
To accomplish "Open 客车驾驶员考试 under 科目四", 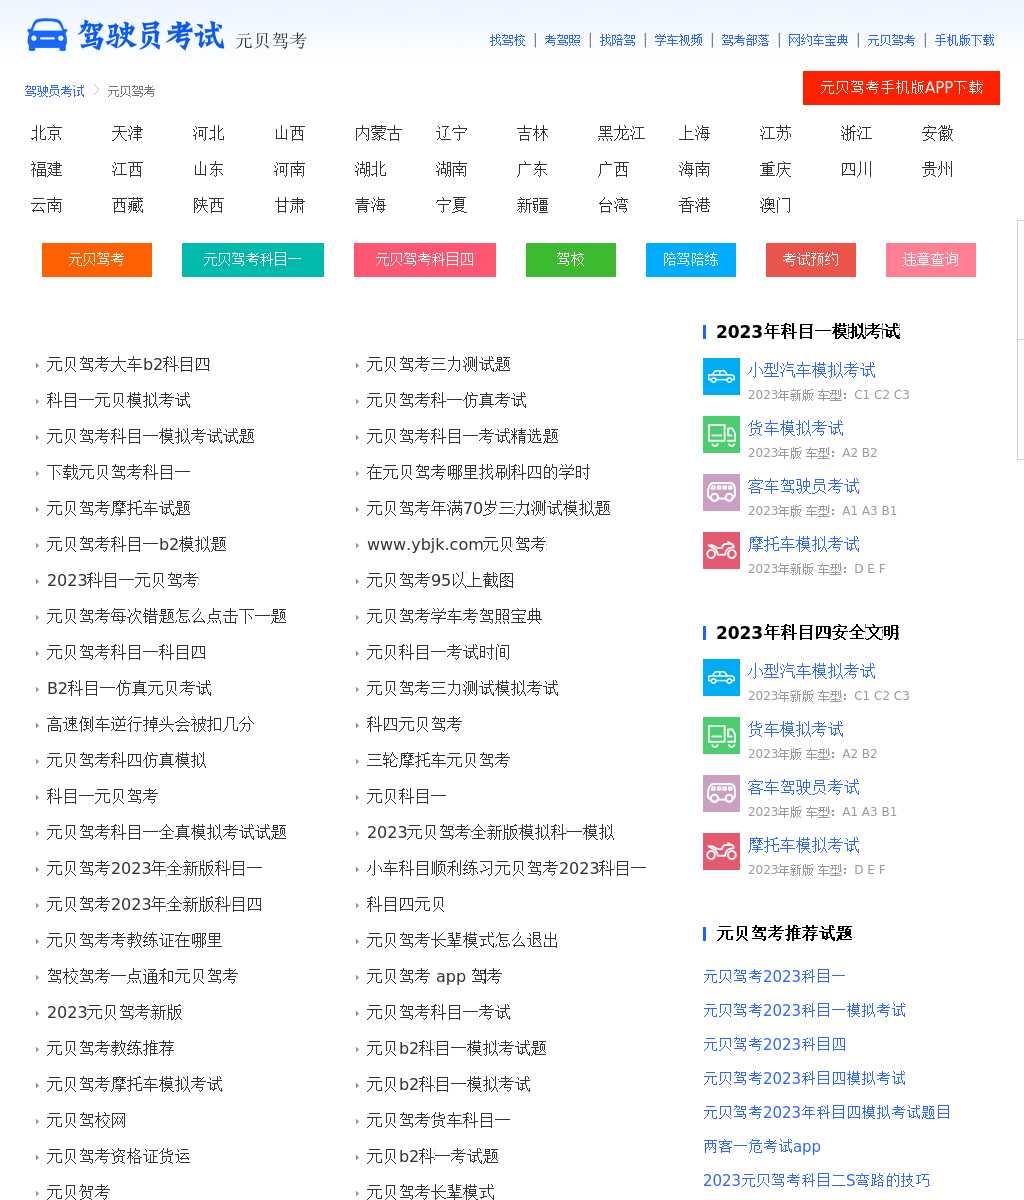I will (x=803, y=787).
